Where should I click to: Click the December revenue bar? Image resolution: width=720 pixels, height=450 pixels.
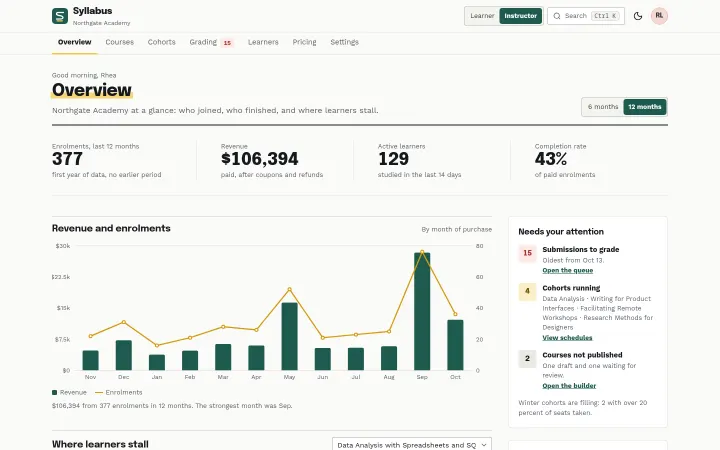[x=124, y=355]
